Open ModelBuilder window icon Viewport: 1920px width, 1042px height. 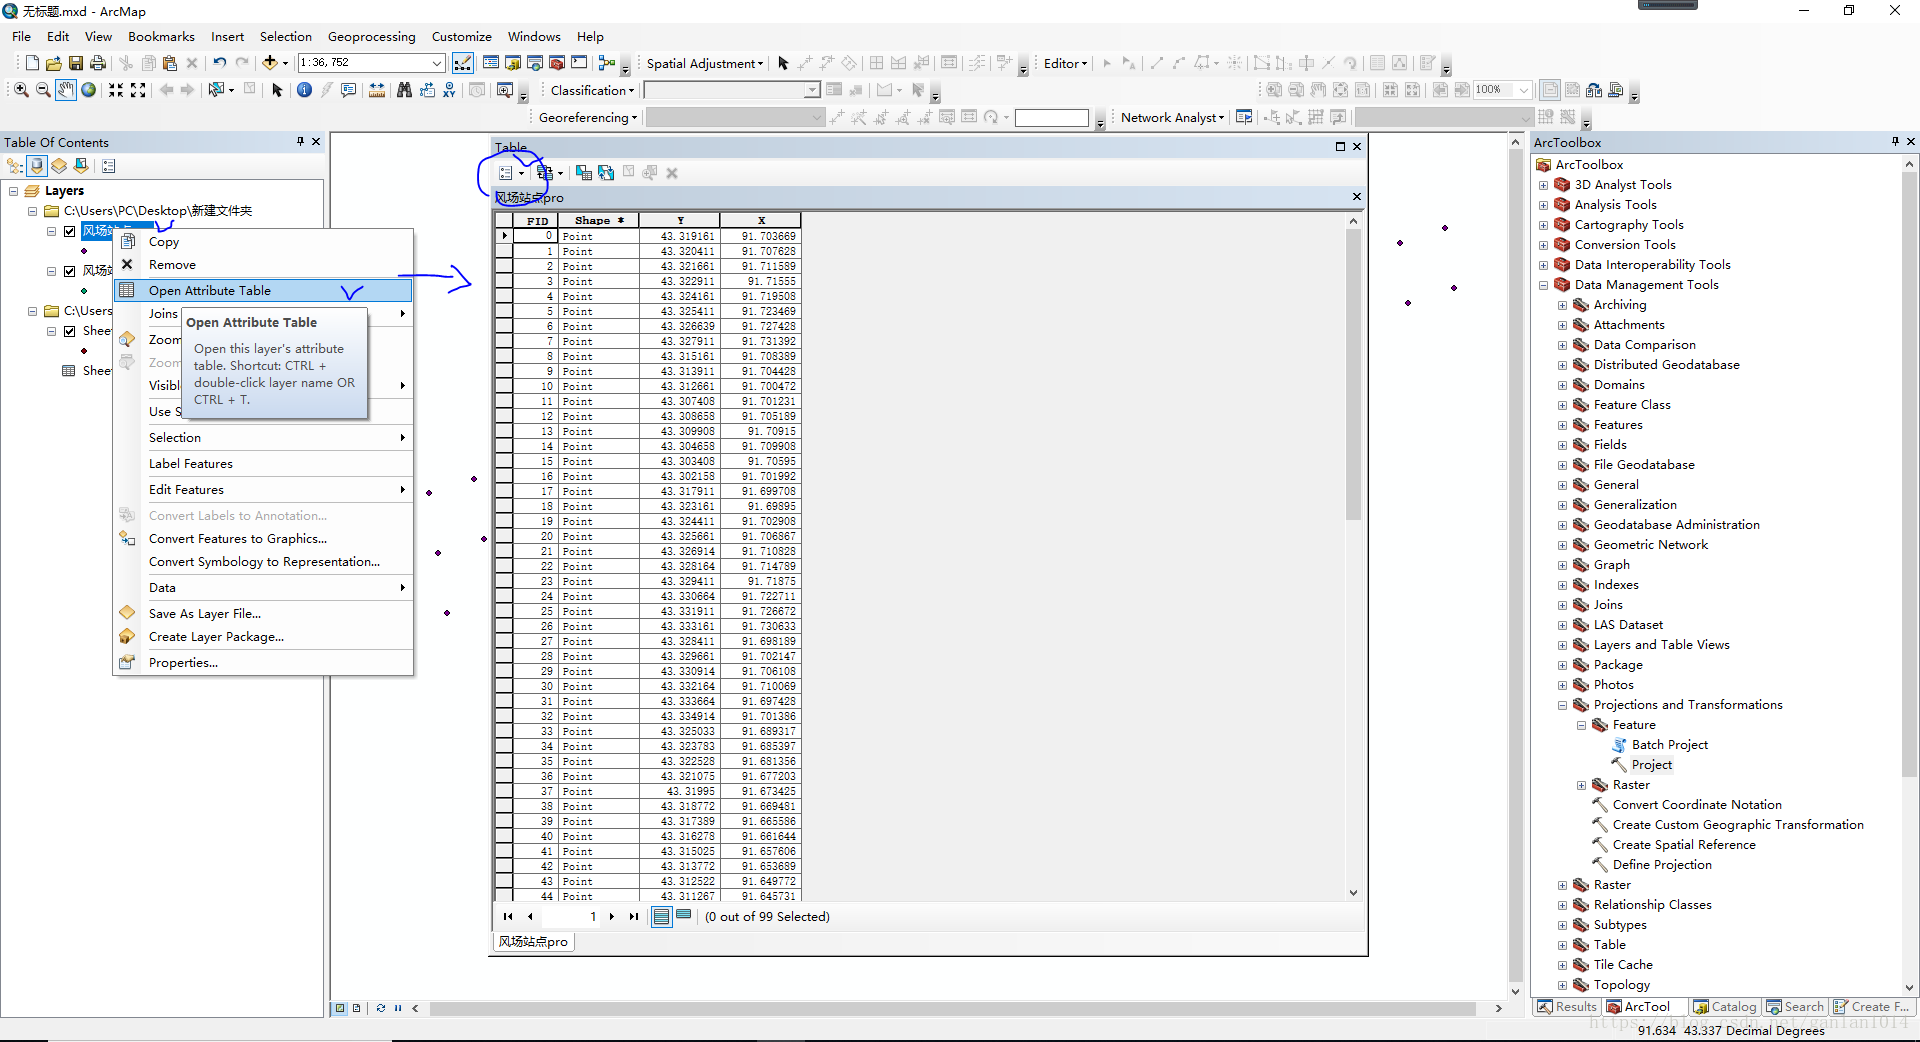coord(607,63)
